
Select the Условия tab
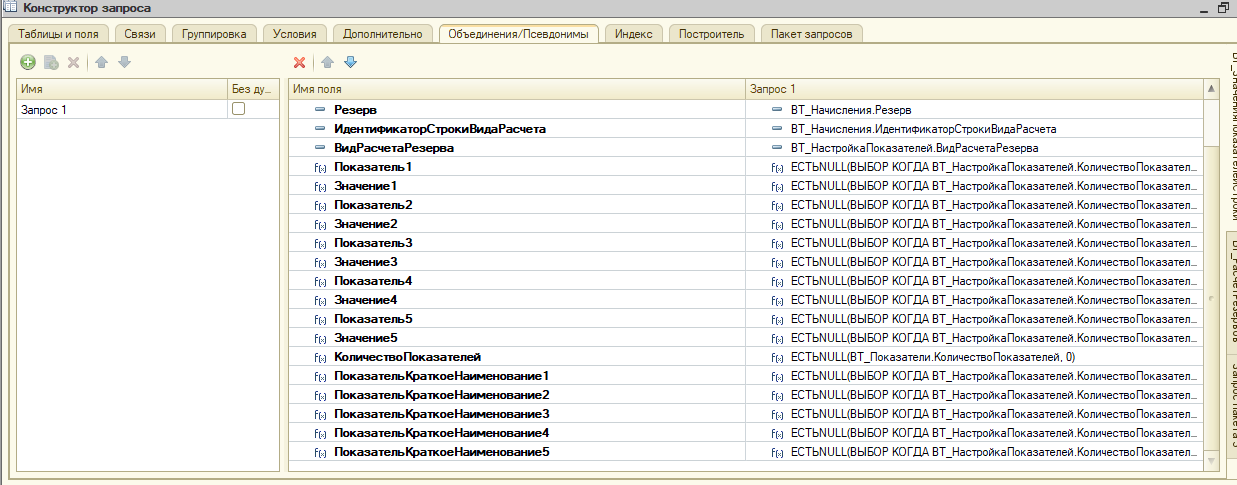tap(294, 34)
